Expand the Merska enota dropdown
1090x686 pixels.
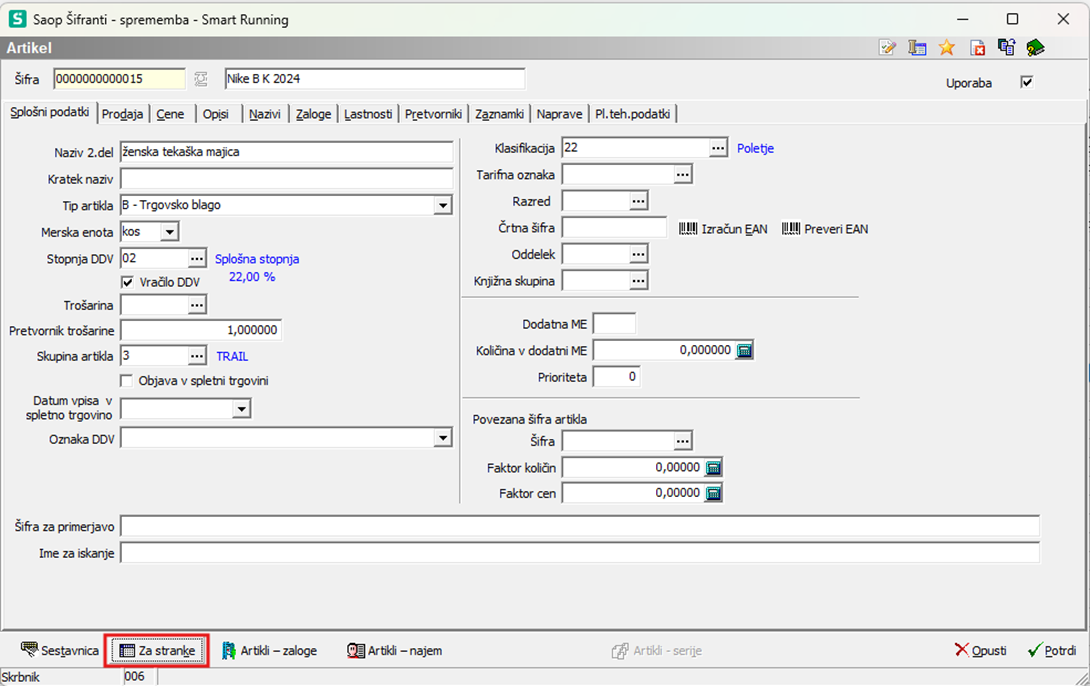coord(170,231)
